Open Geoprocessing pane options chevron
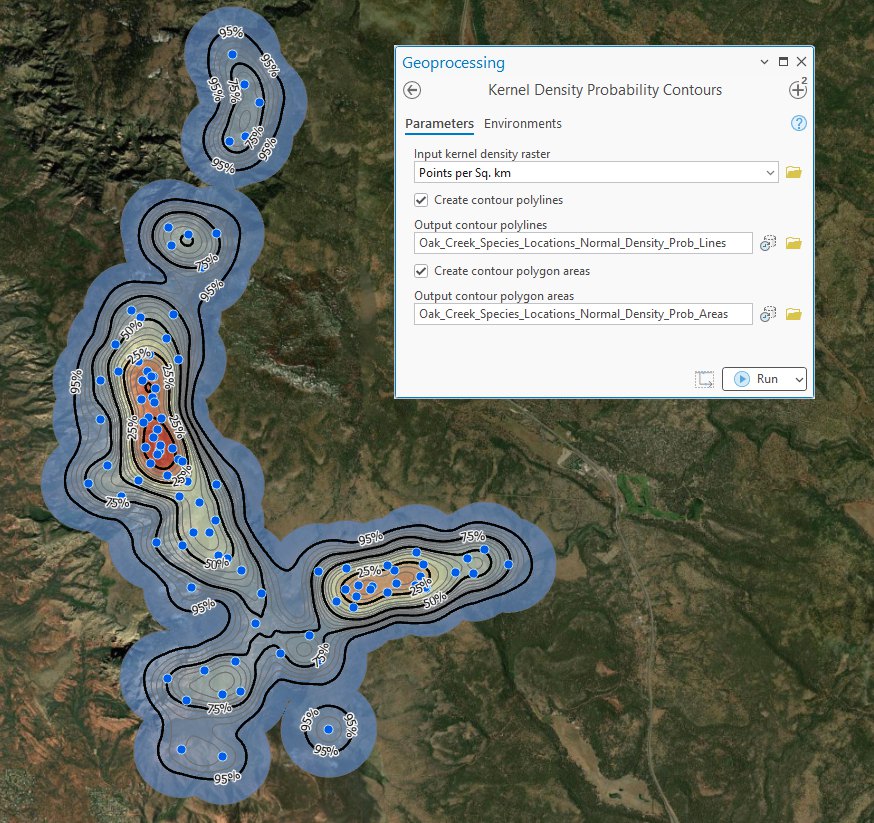The height and width of the screenshot is (823, 874). pos(764,62)
